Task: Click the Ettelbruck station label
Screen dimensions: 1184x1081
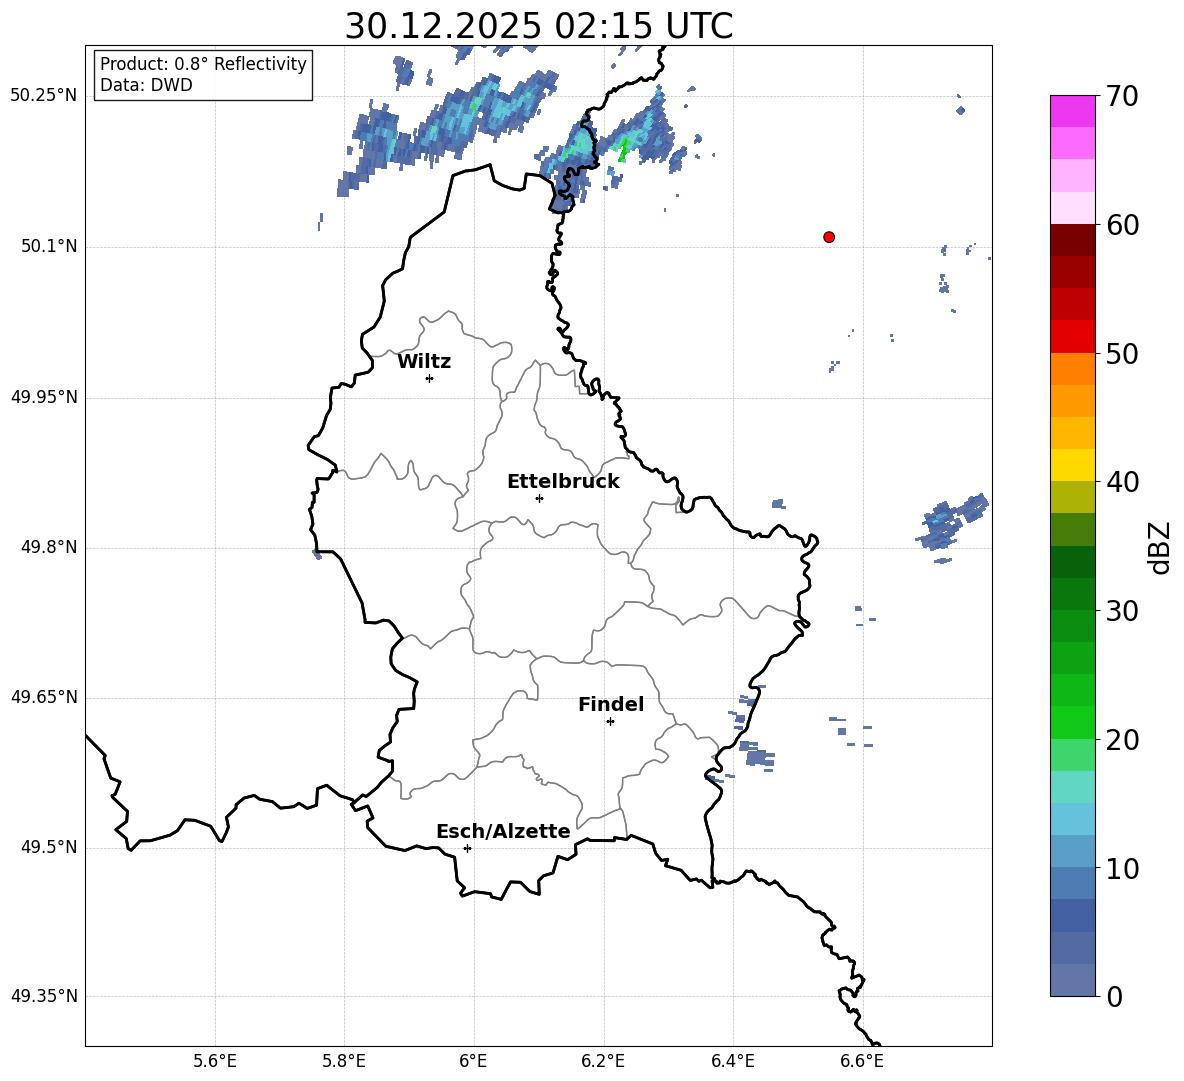Action: (563, 482)
